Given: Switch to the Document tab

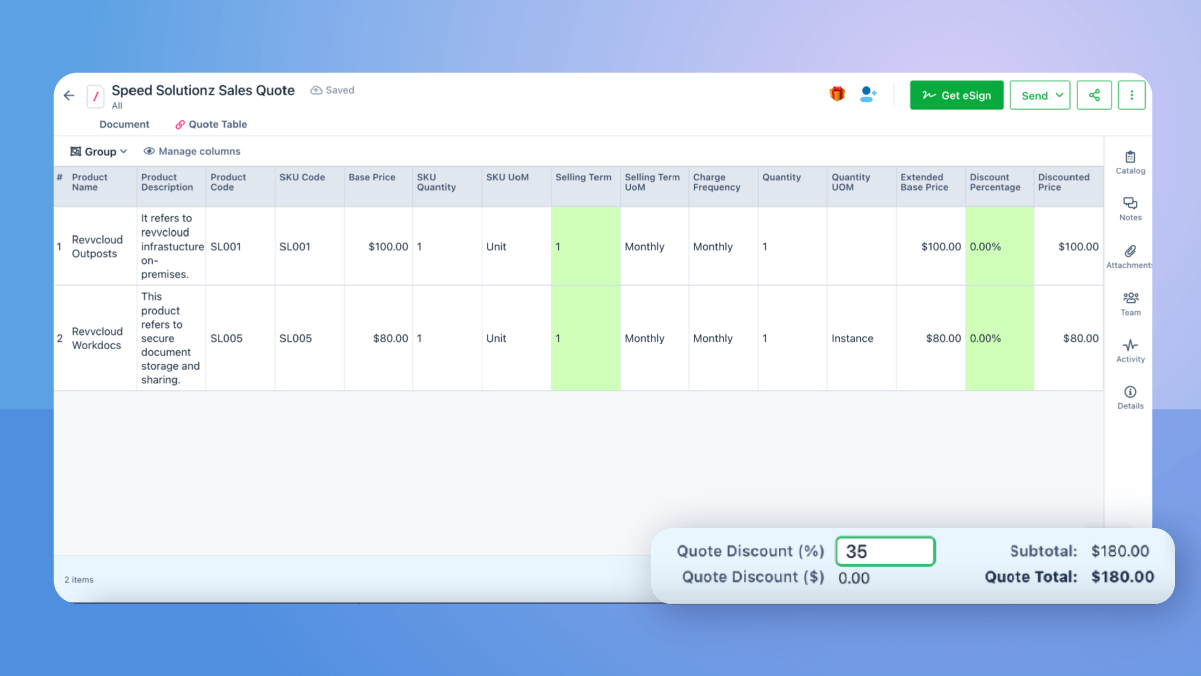Looking at the screenshot, I should pos(124,124).
